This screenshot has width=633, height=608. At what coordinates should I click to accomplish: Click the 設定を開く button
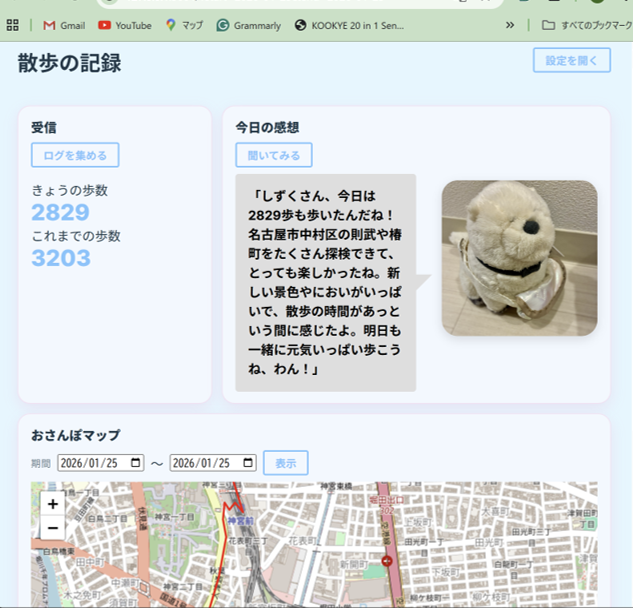point(571,60)
